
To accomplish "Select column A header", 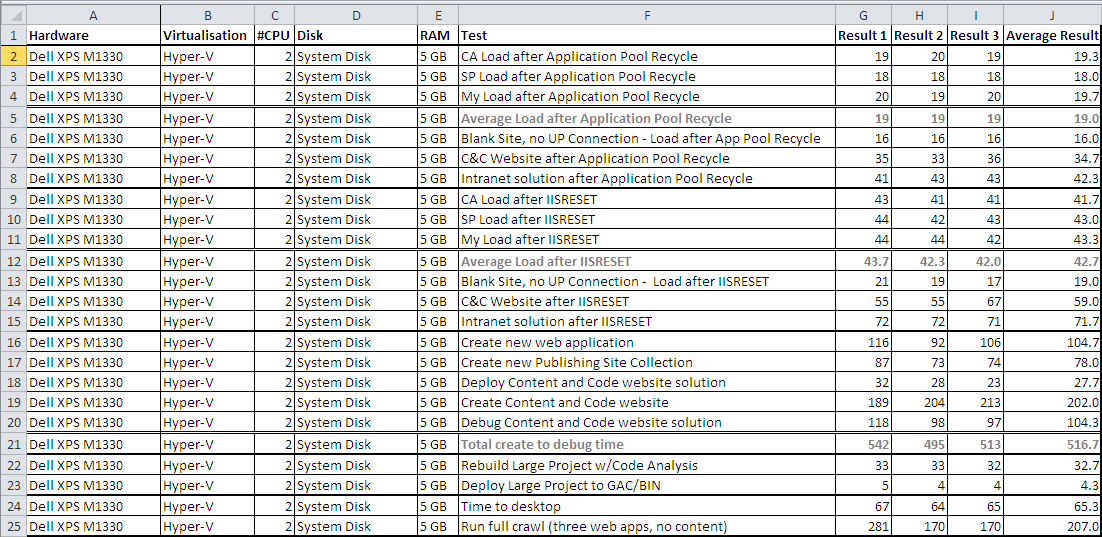I will click(93, 14).
